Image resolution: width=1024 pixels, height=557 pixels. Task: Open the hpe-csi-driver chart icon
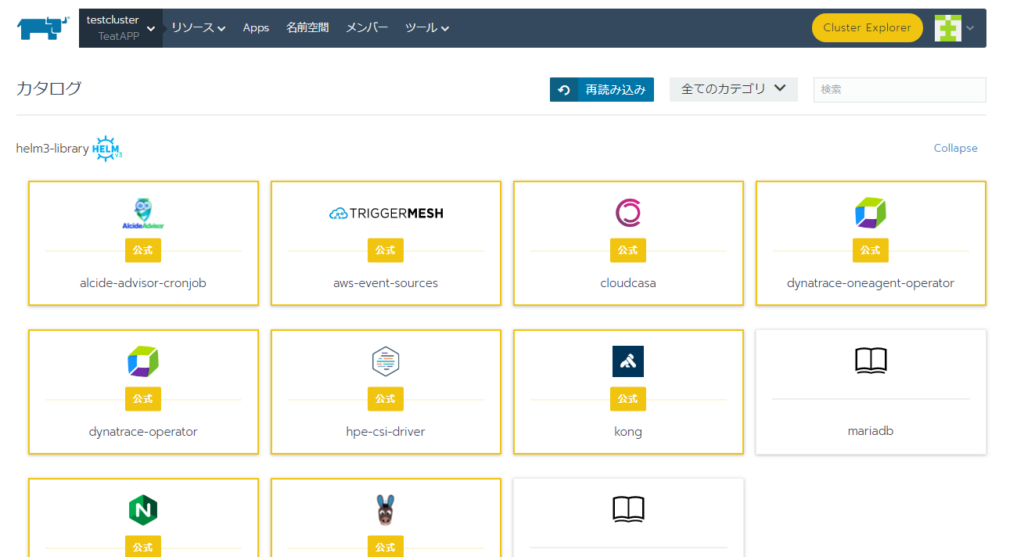tap(386, 361)
